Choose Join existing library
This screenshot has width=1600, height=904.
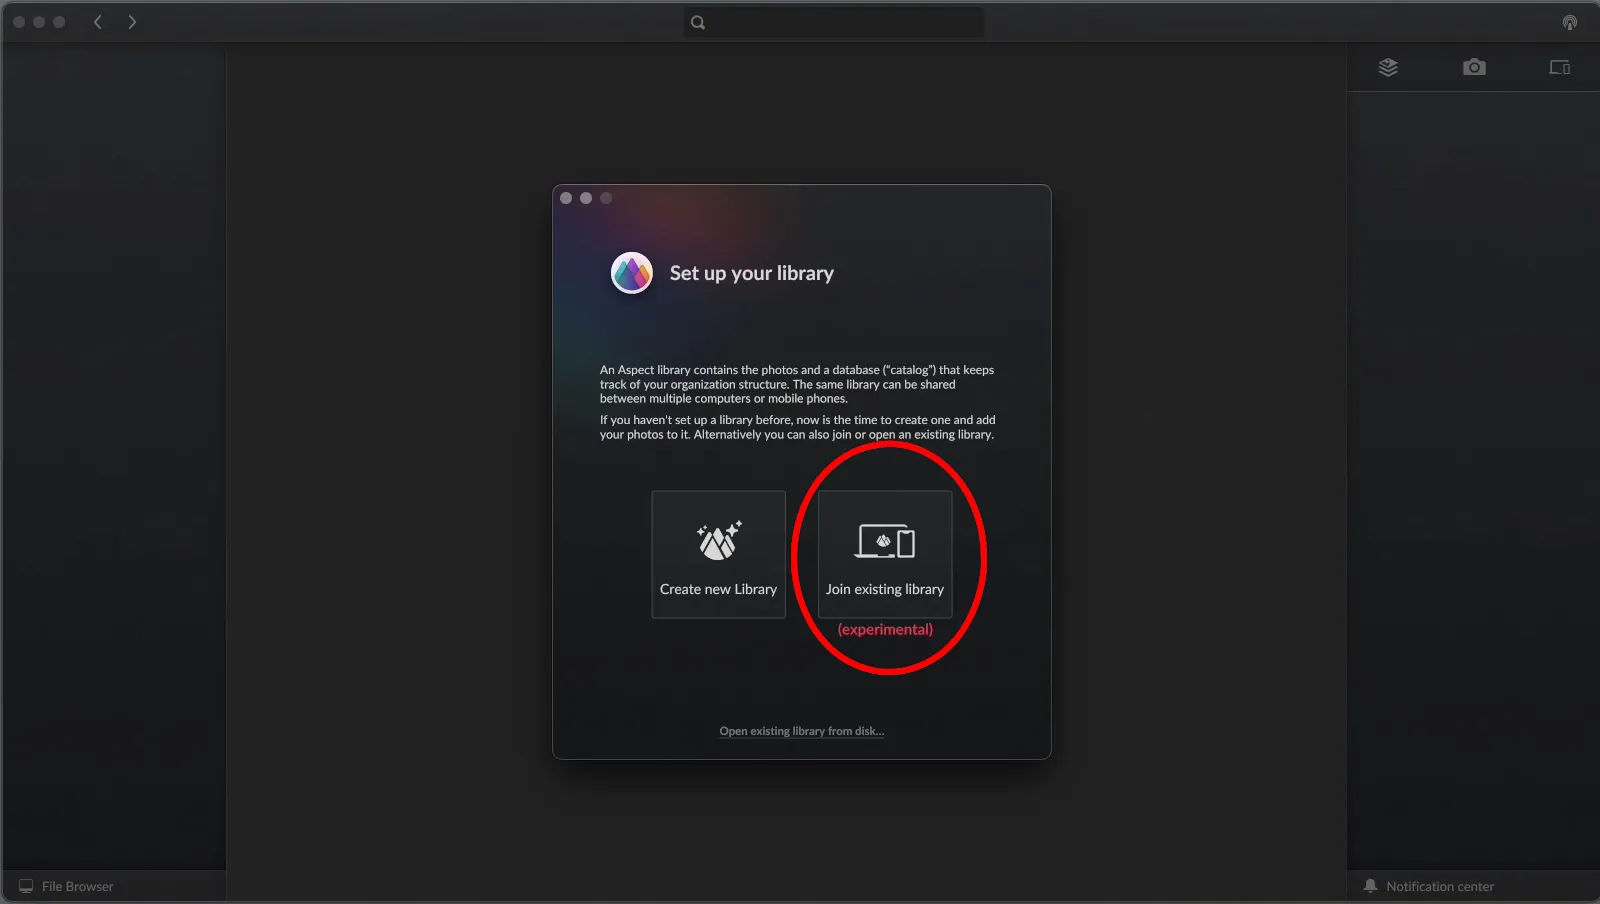pyautogui.click(x=885, y=554)
